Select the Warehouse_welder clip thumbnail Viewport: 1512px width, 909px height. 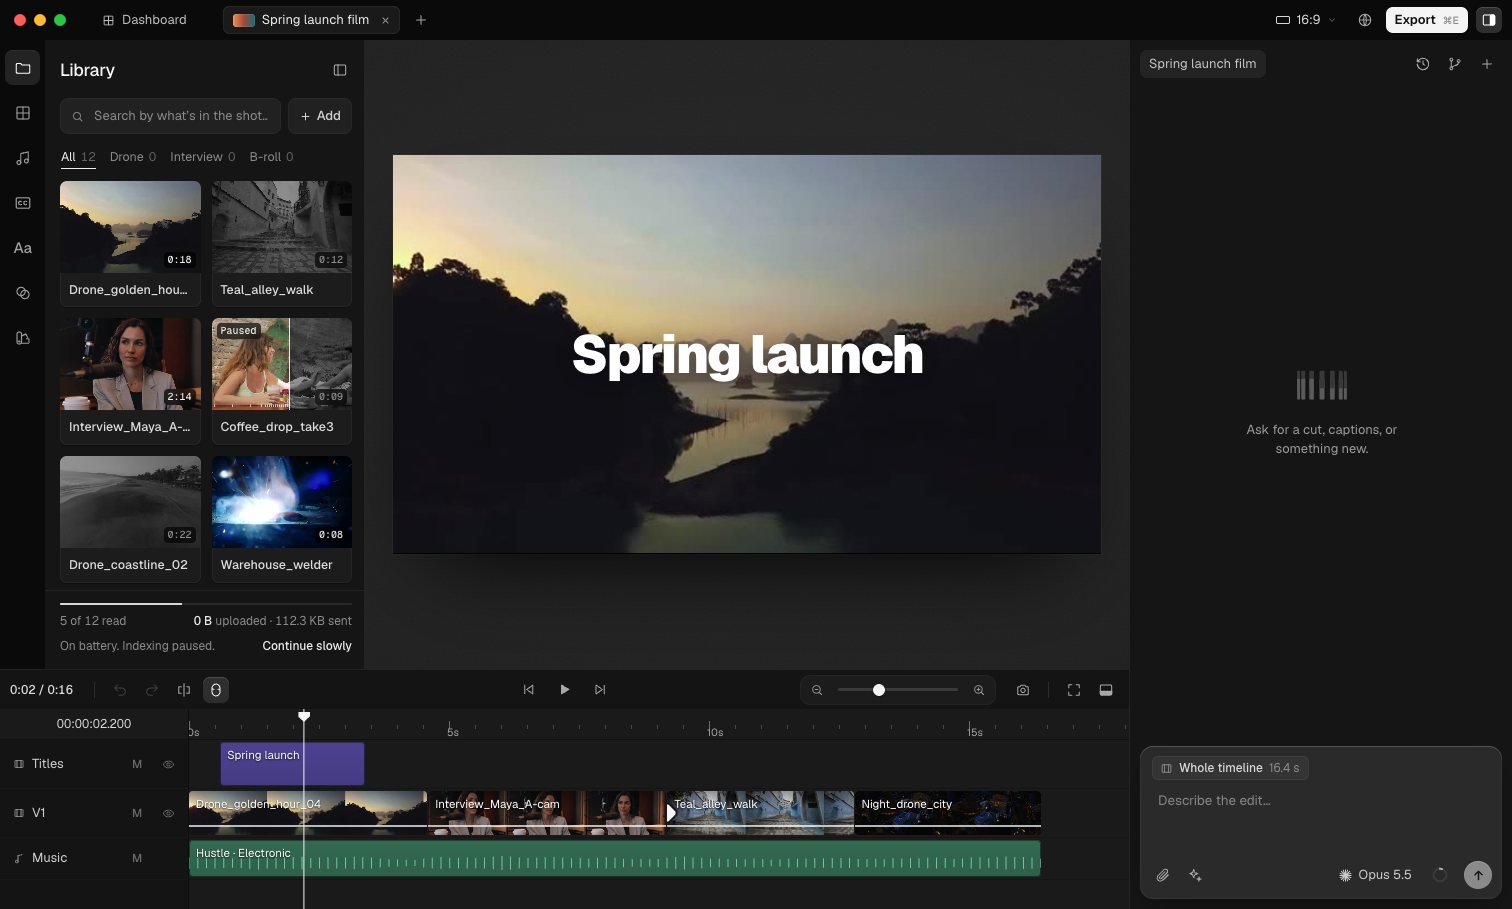tap(282, 502)
